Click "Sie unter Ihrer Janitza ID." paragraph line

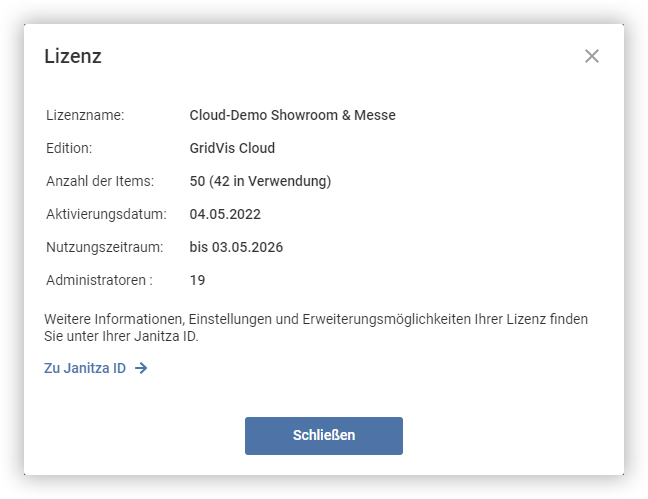coord(122,336)
